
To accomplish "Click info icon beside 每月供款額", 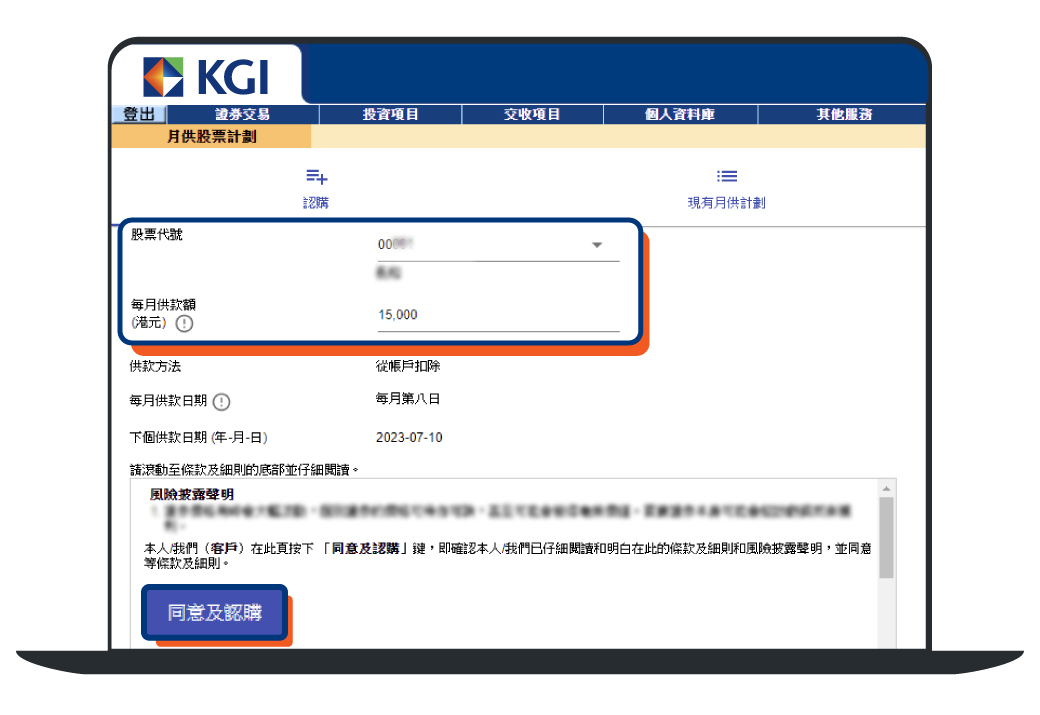I will click(x=184, y=324).
